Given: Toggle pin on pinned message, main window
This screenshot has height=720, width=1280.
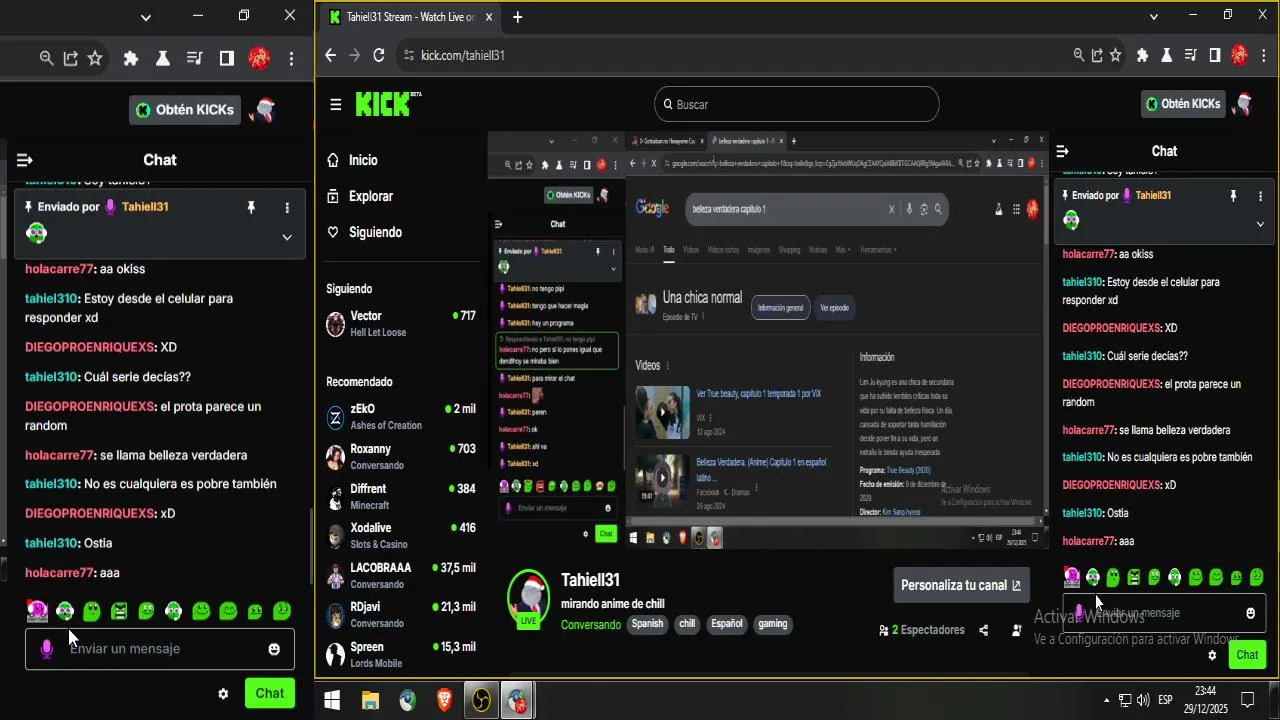Looking at the screenshot, I should [1233, 196].
